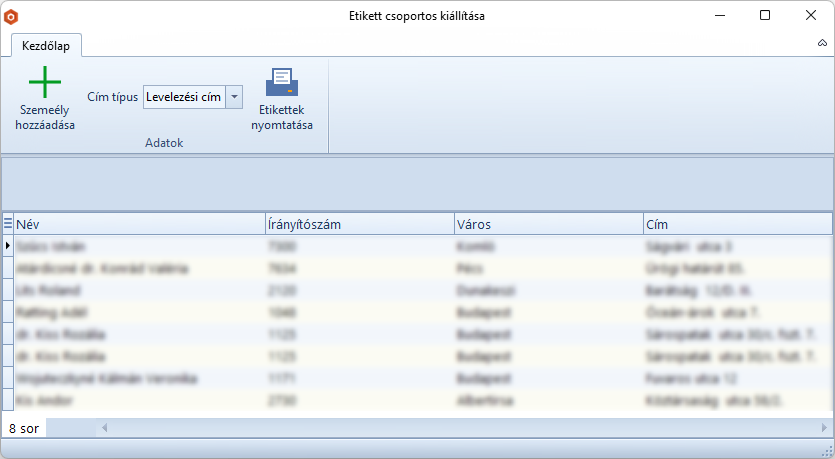Click the green plus Szemeély hozzáadása icon
The image size is (835, 459).
point(45,81)
